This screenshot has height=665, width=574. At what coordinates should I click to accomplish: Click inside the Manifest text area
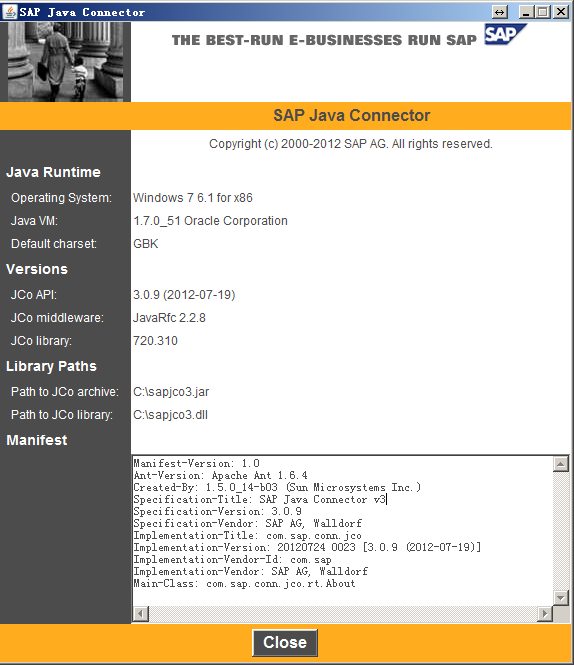point(343,531)
